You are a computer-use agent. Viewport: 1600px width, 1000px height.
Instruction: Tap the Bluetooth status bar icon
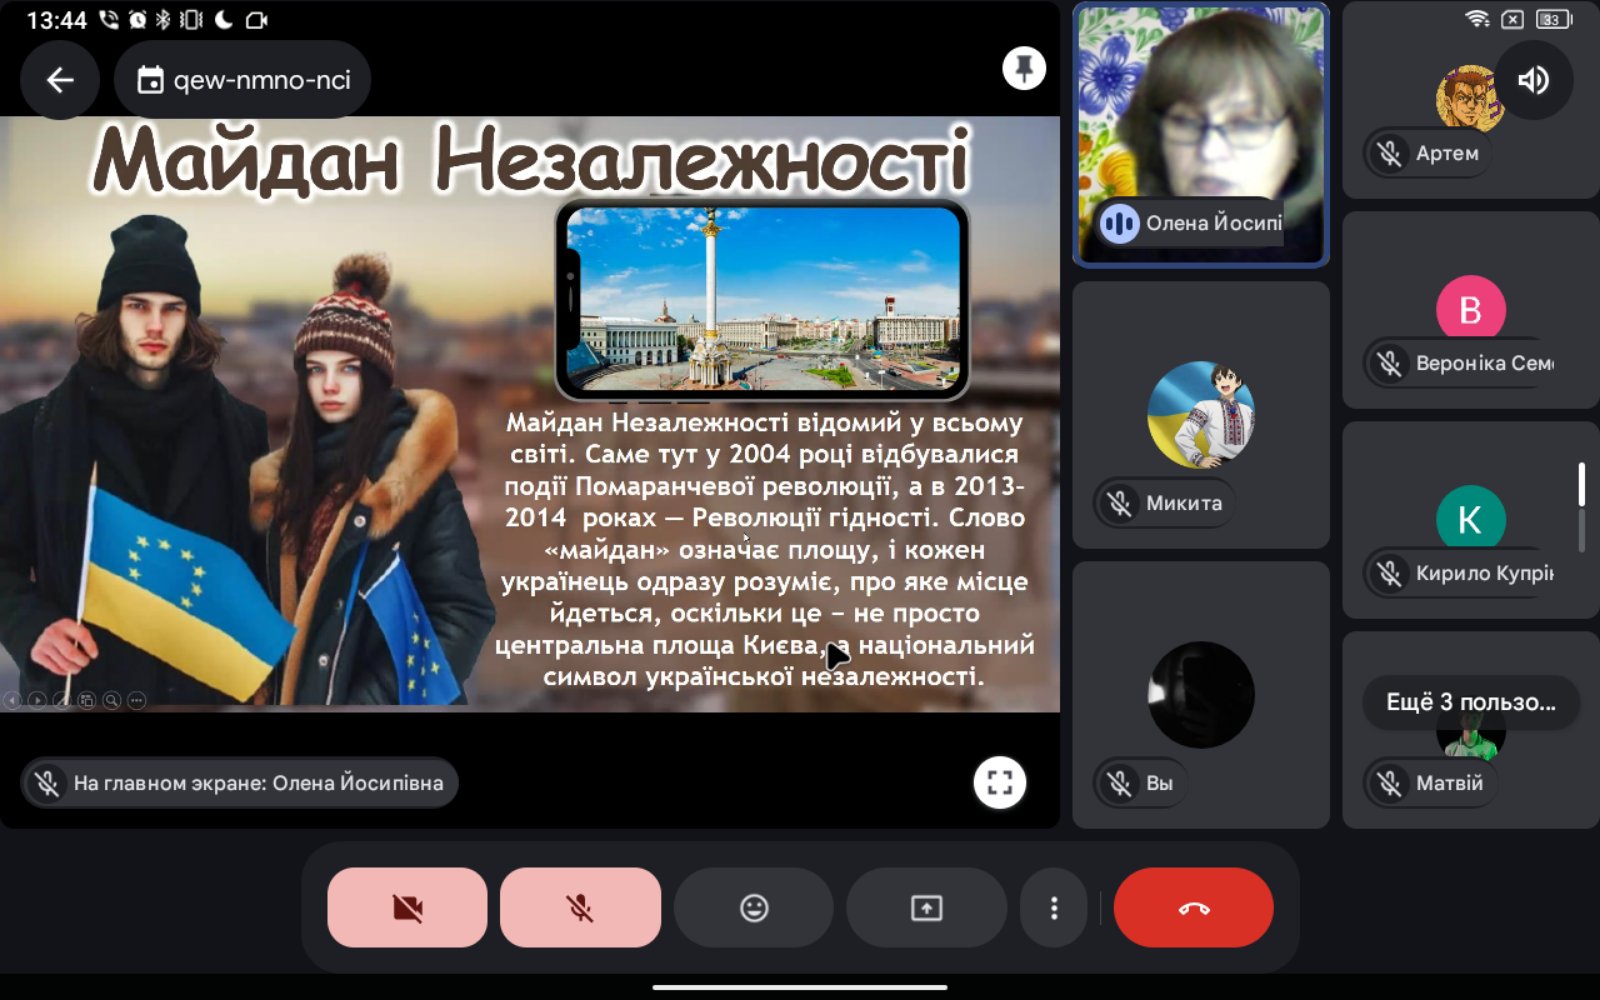163,20
